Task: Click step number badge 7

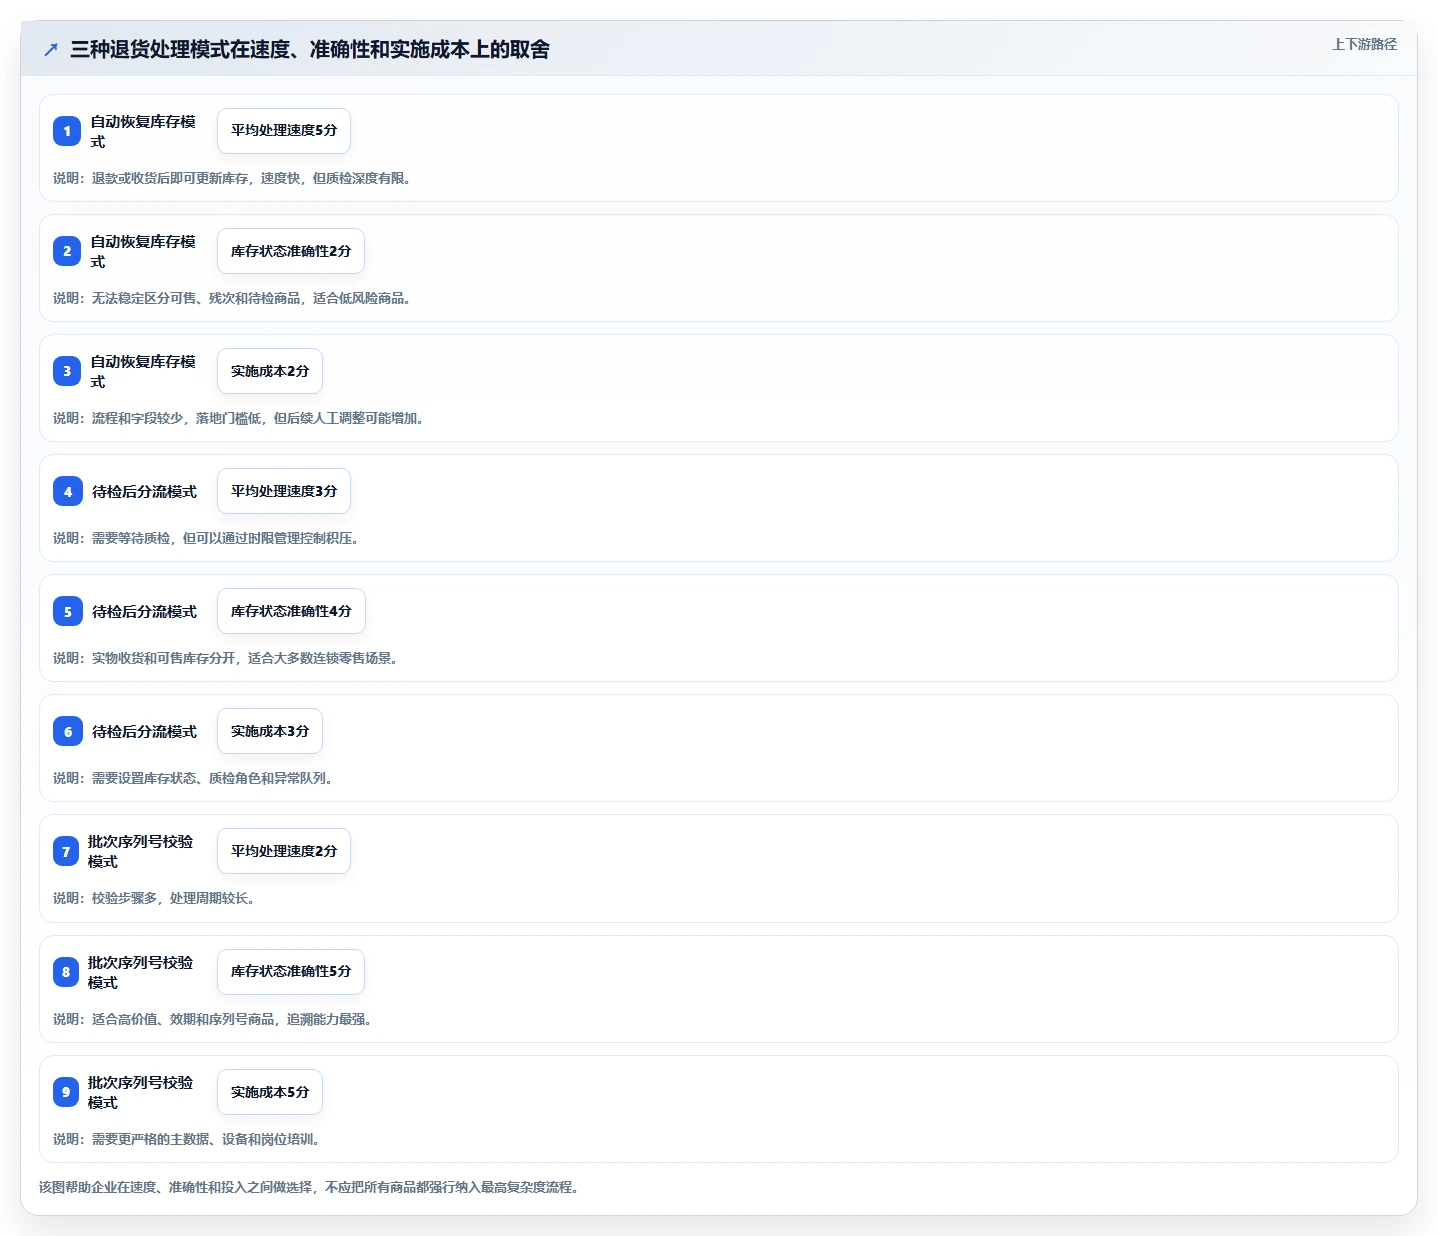Action: pos(66,851)
